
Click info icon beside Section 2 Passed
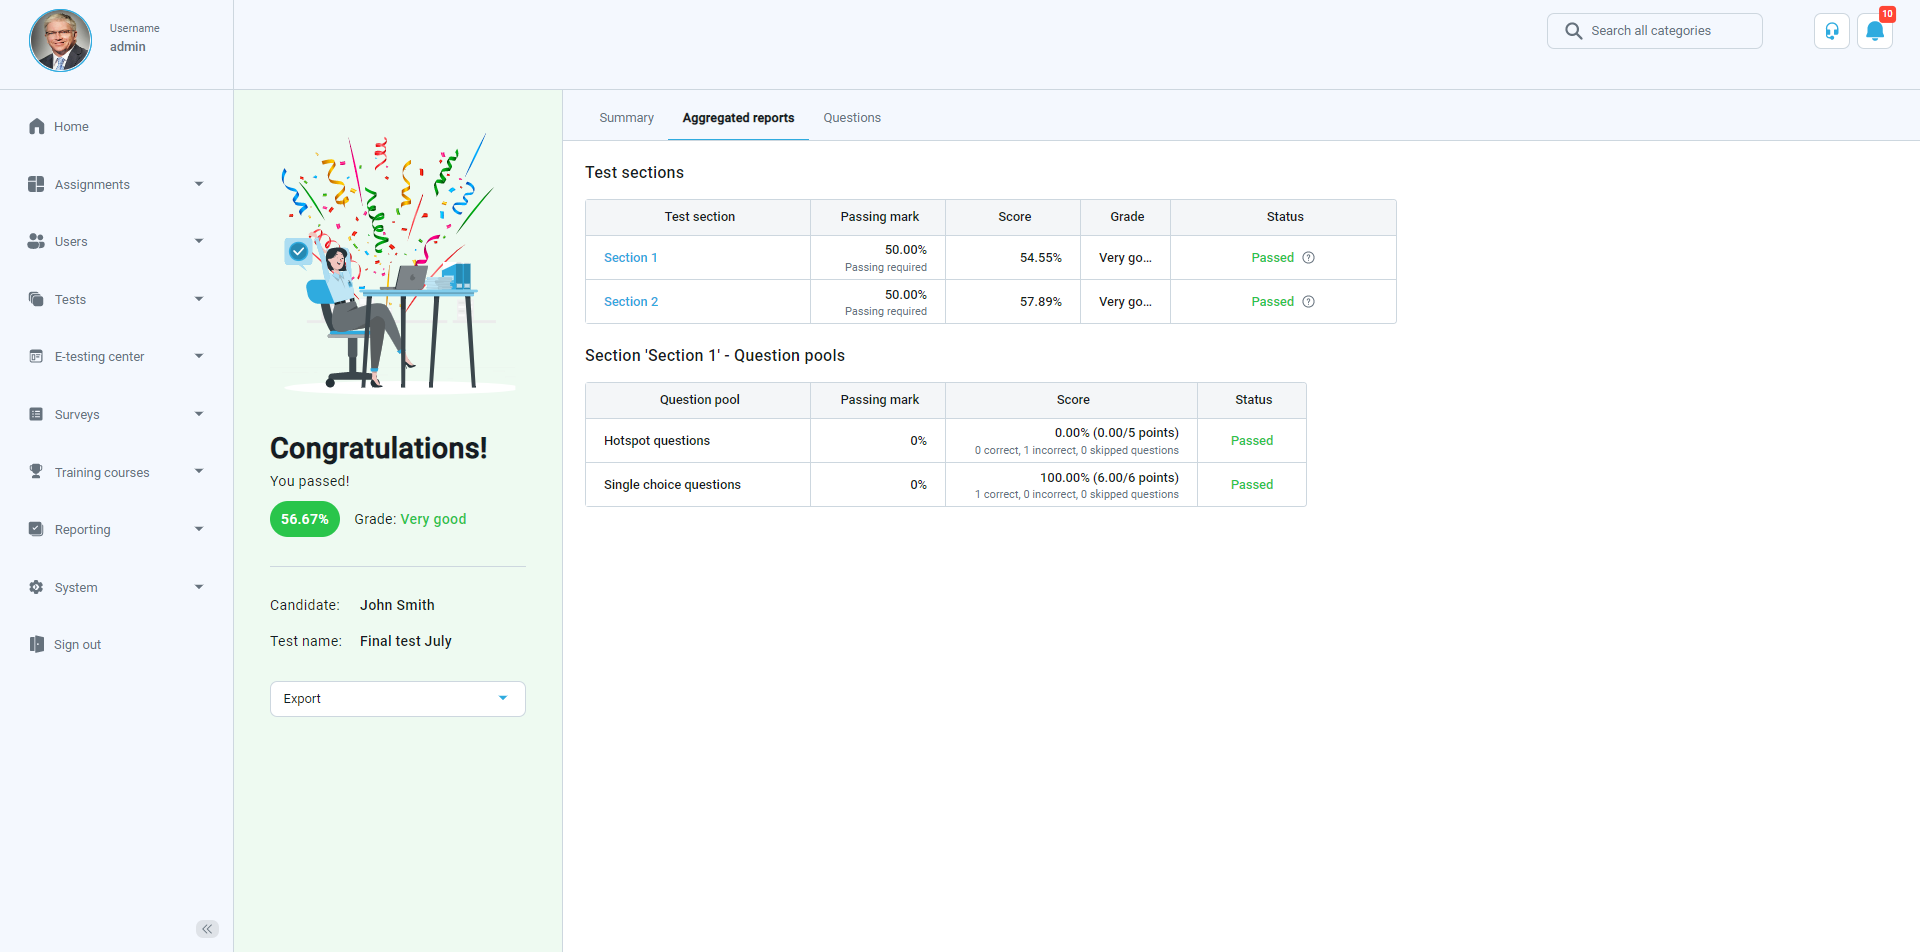tap(1308, 302)
